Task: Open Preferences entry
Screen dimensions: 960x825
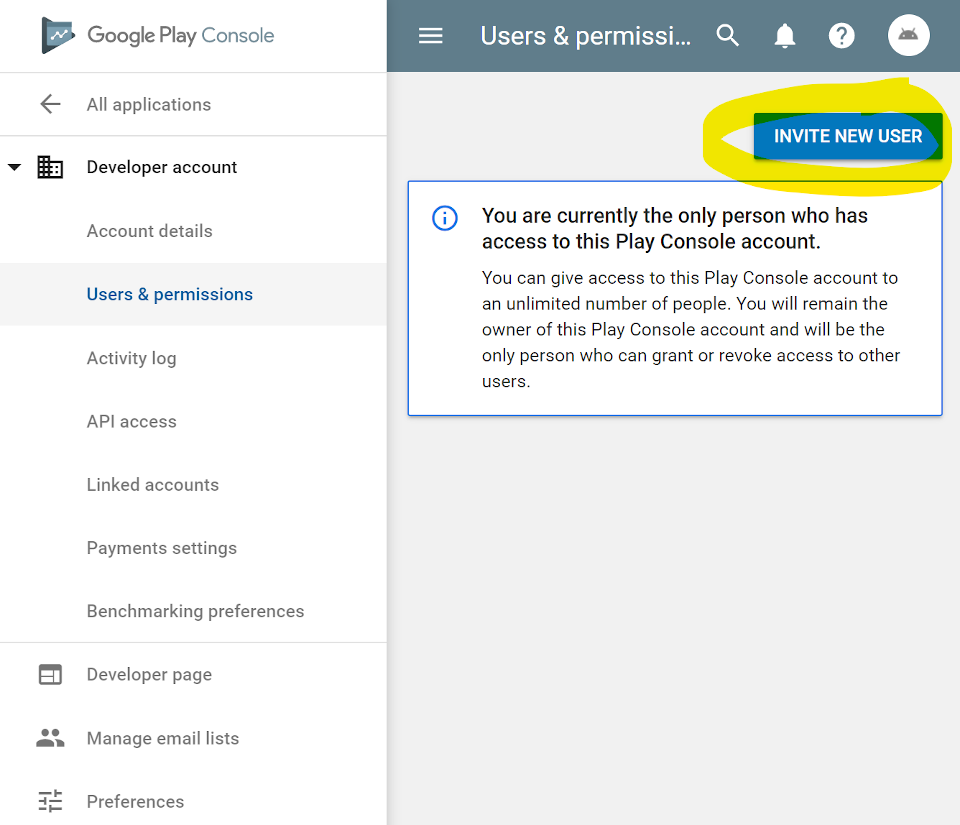Action: pos(135,802)
